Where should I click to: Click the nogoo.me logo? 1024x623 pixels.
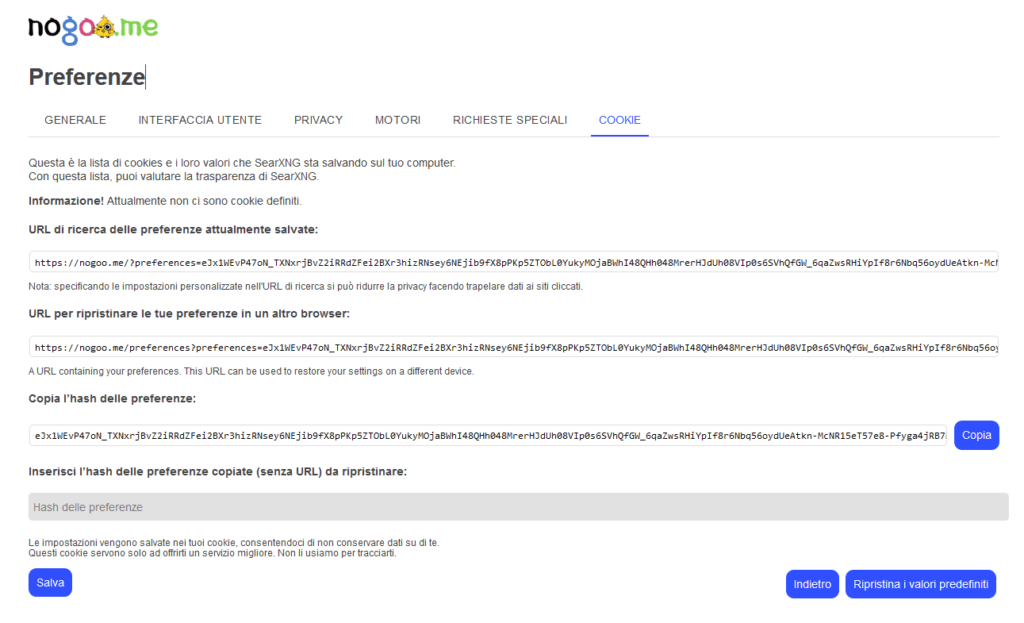click(x=93, y=29)
